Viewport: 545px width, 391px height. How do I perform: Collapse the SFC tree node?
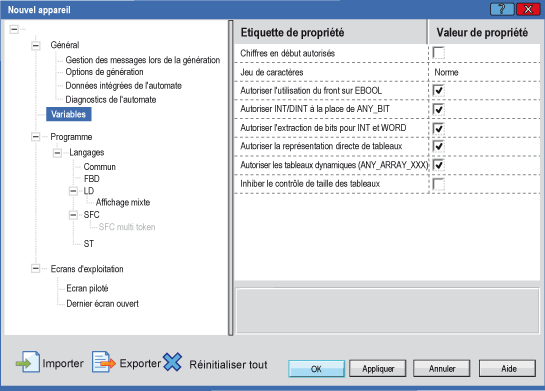pyautogui.click(x=73, y=215)
